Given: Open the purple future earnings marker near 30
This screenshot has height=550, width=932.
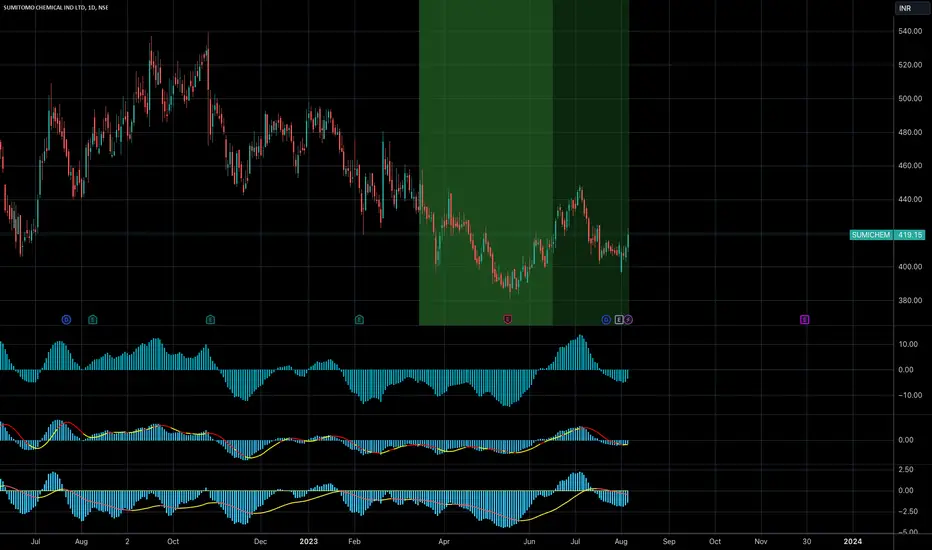Looking at the screenshot, I should [804, 320].
